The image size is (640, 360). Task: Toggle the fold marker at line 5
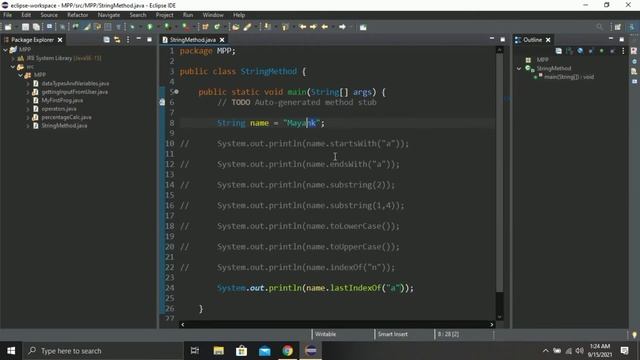(176, 92)
